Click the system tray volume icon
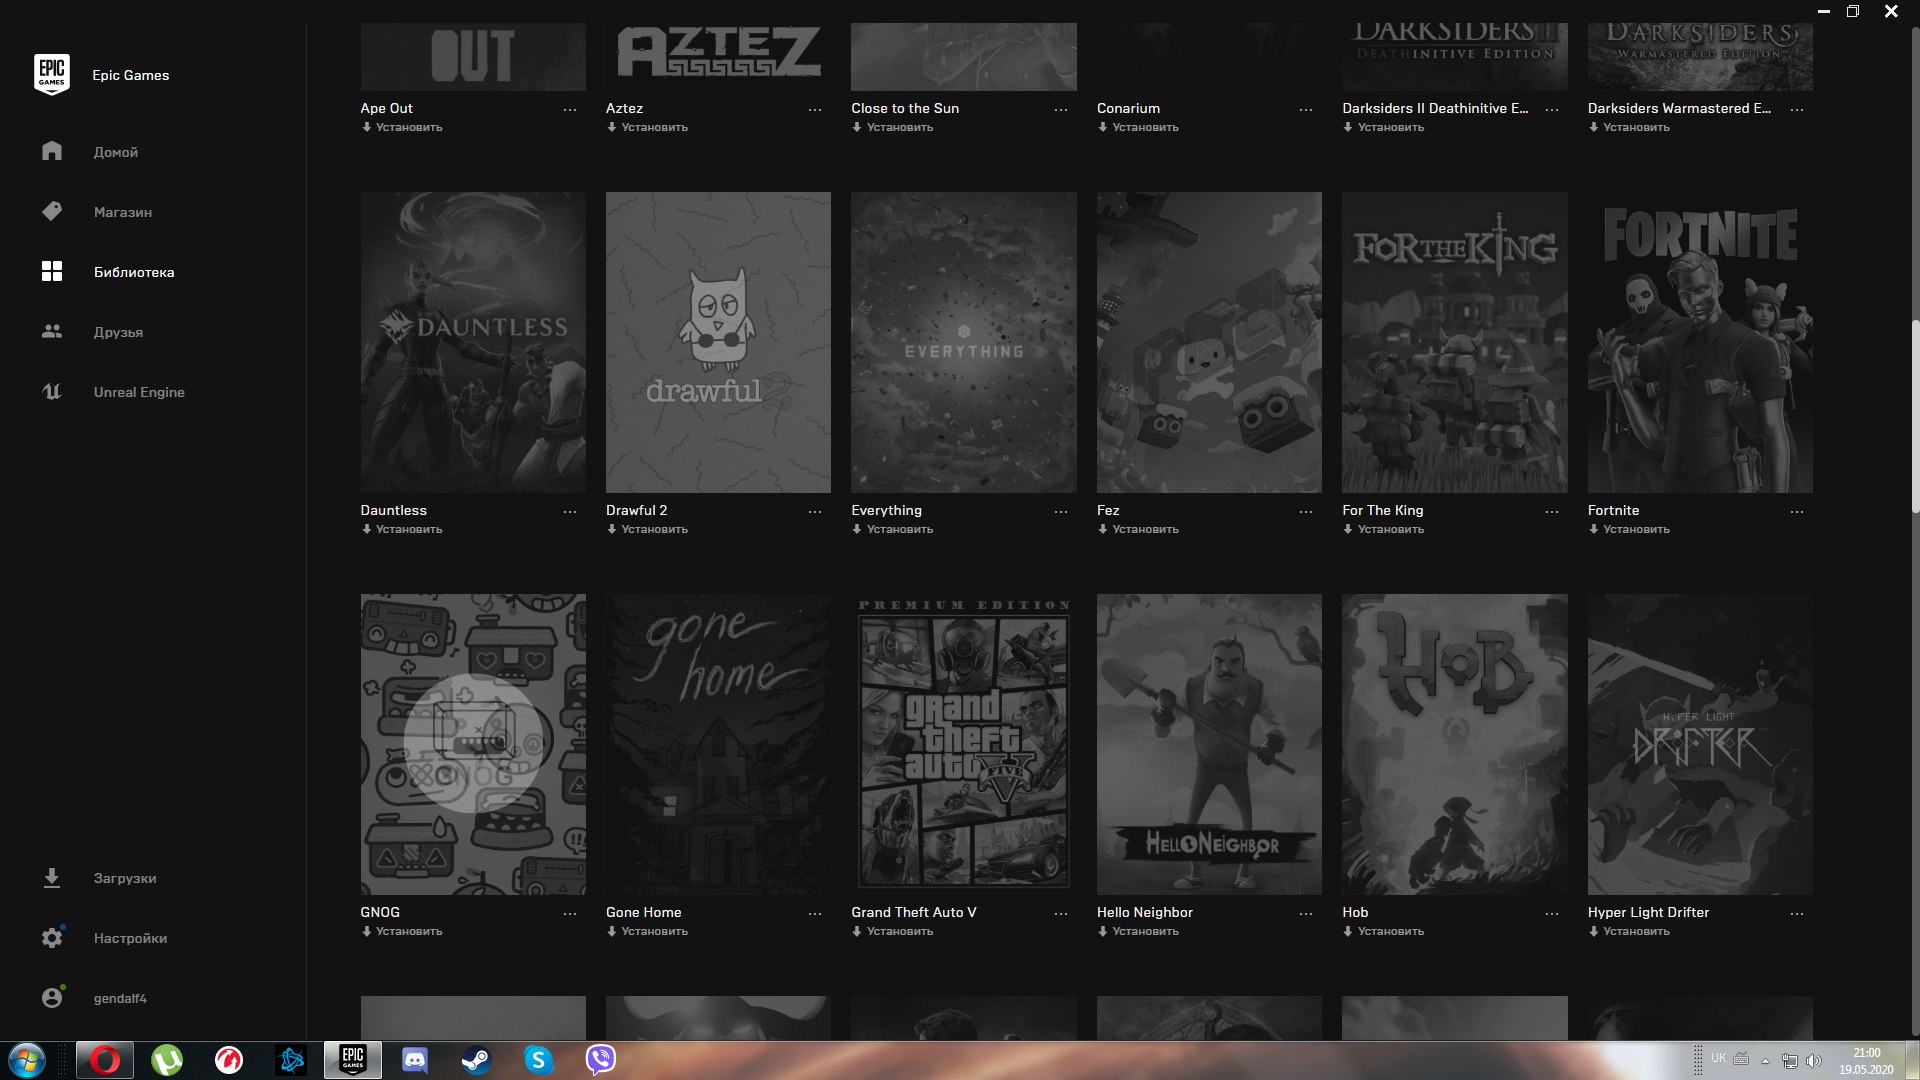This screenshot has height=1080, width=1920. point(1814,1060)
